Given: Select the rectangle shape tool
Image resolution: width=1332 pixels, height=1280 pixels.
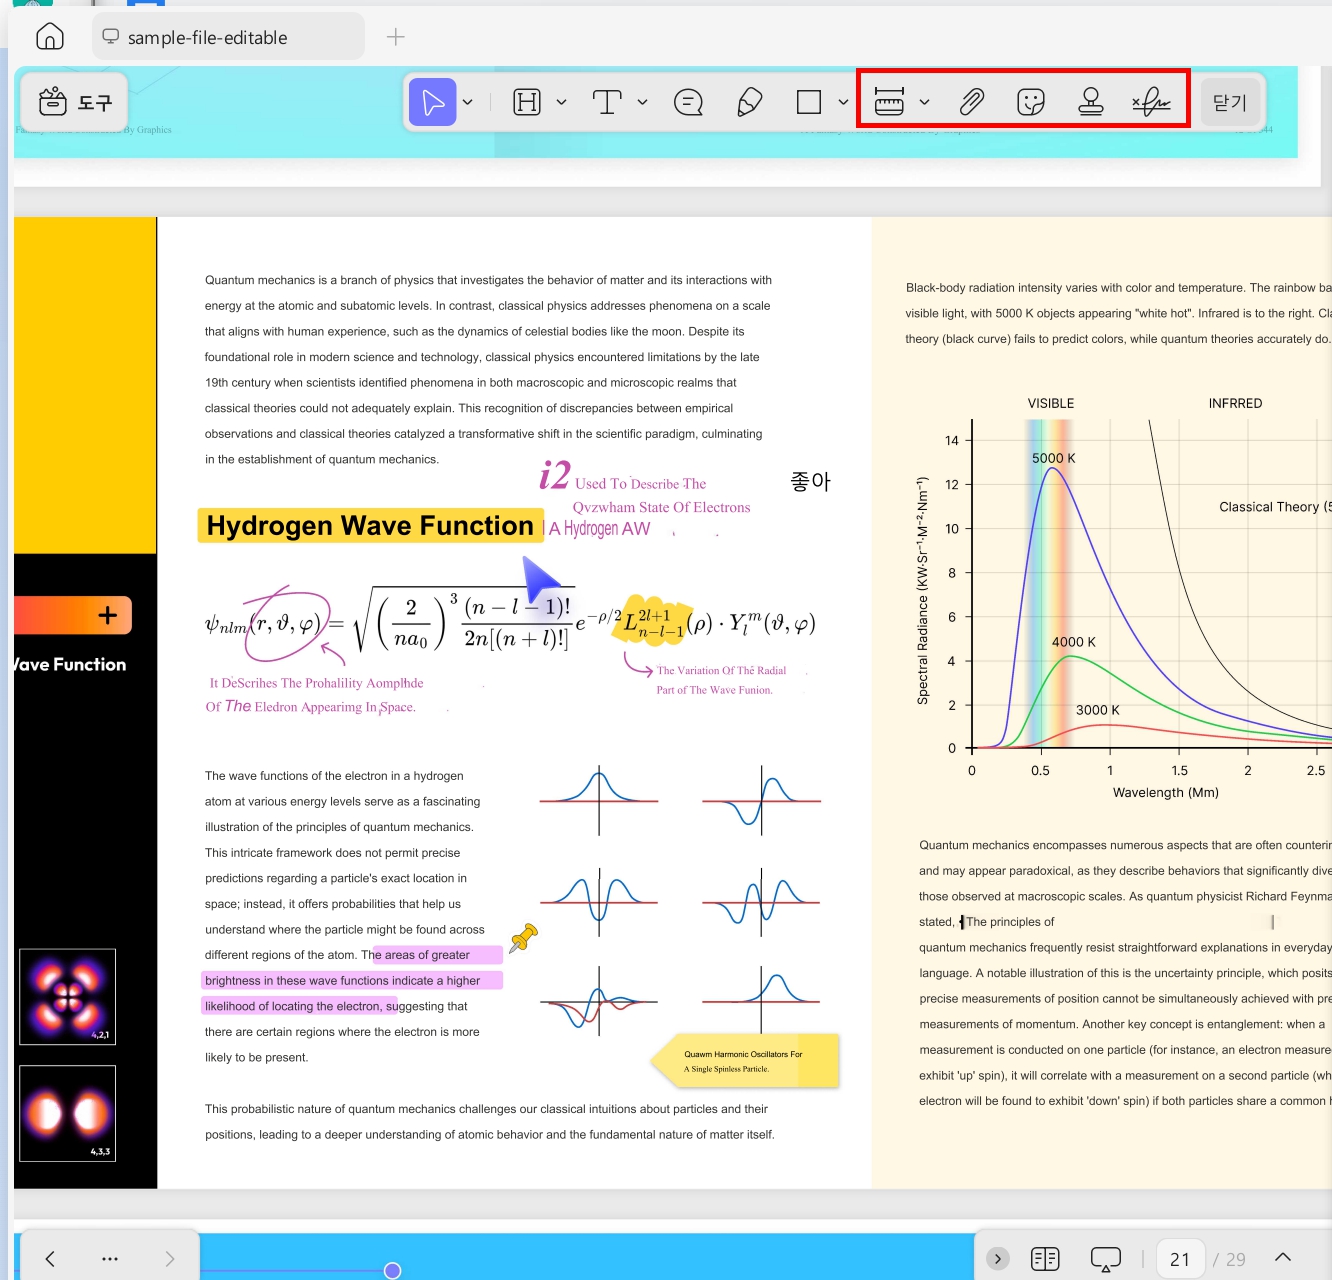Looking at the screenshot, I should click(x=809, y=102).
